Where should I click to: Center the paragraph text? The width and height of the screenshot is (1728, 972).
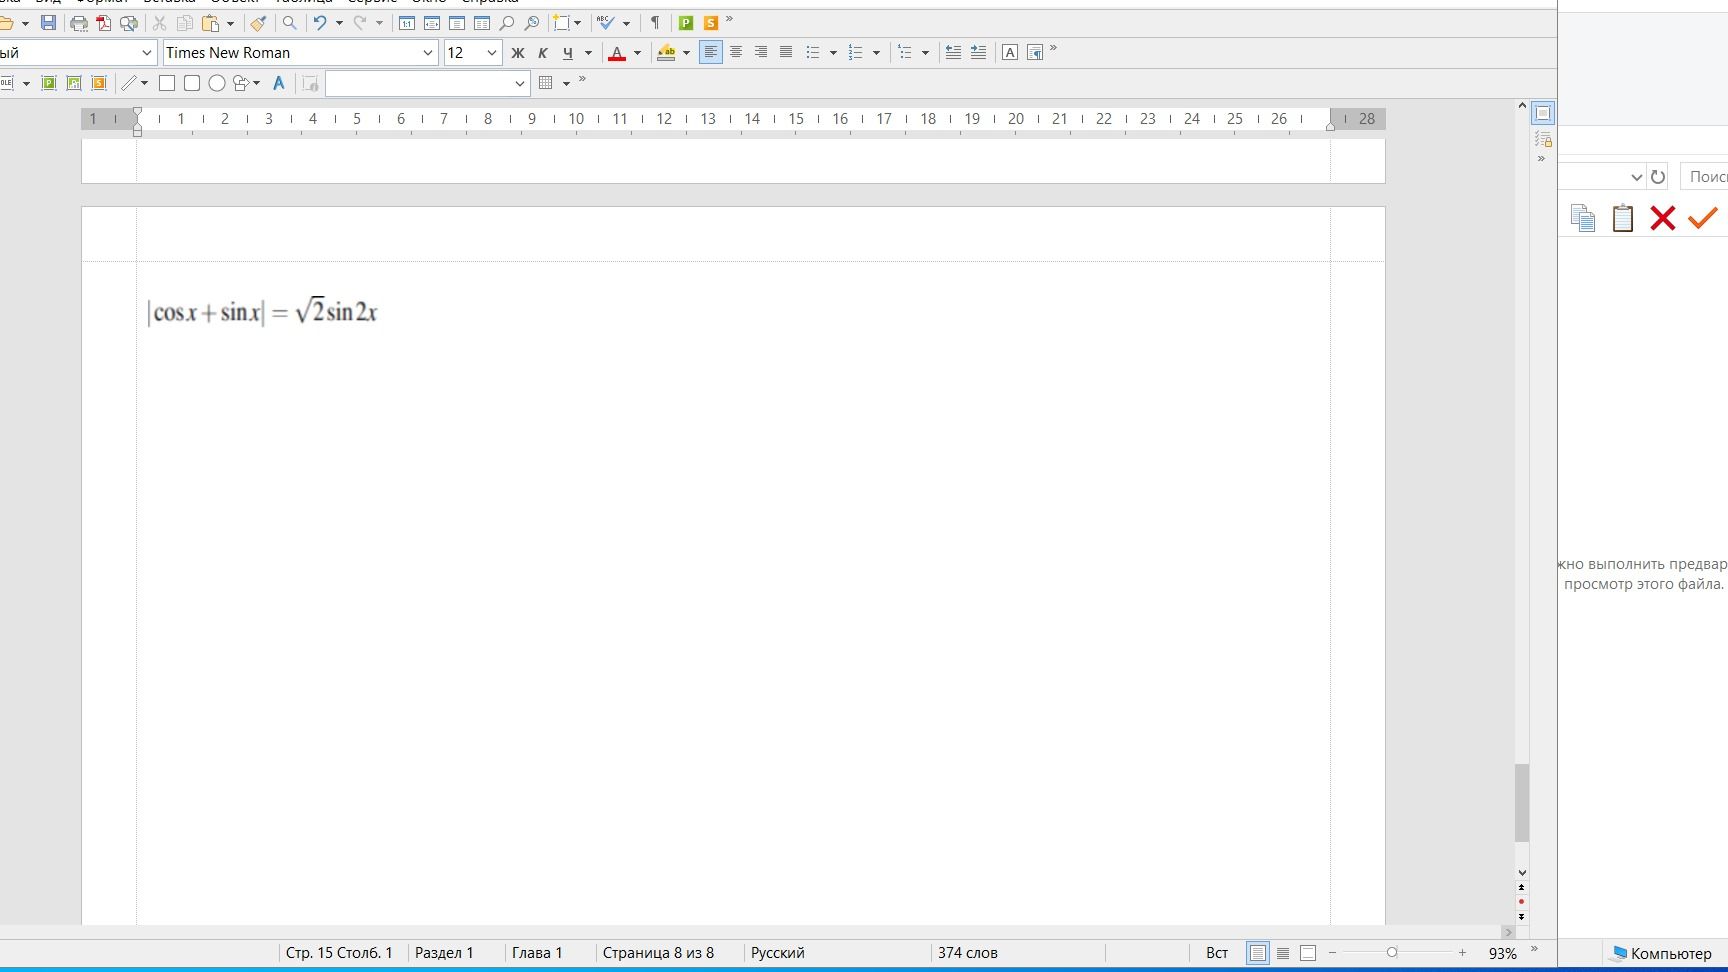[736, 53]
